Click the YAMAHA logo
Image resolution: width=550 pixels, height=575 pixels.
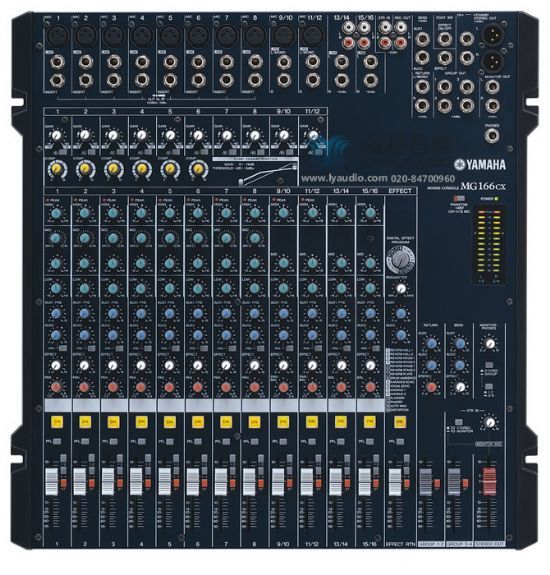tap(480, 165)
